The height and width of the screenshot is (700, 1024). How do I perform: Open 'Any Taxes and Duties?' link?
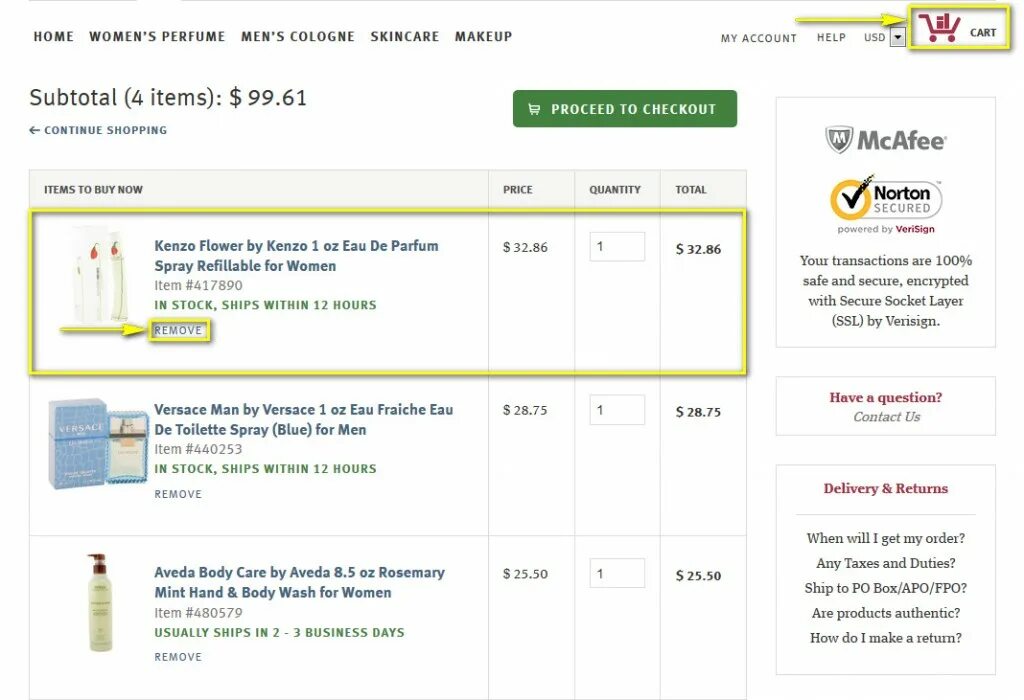[x=886, y=563]
